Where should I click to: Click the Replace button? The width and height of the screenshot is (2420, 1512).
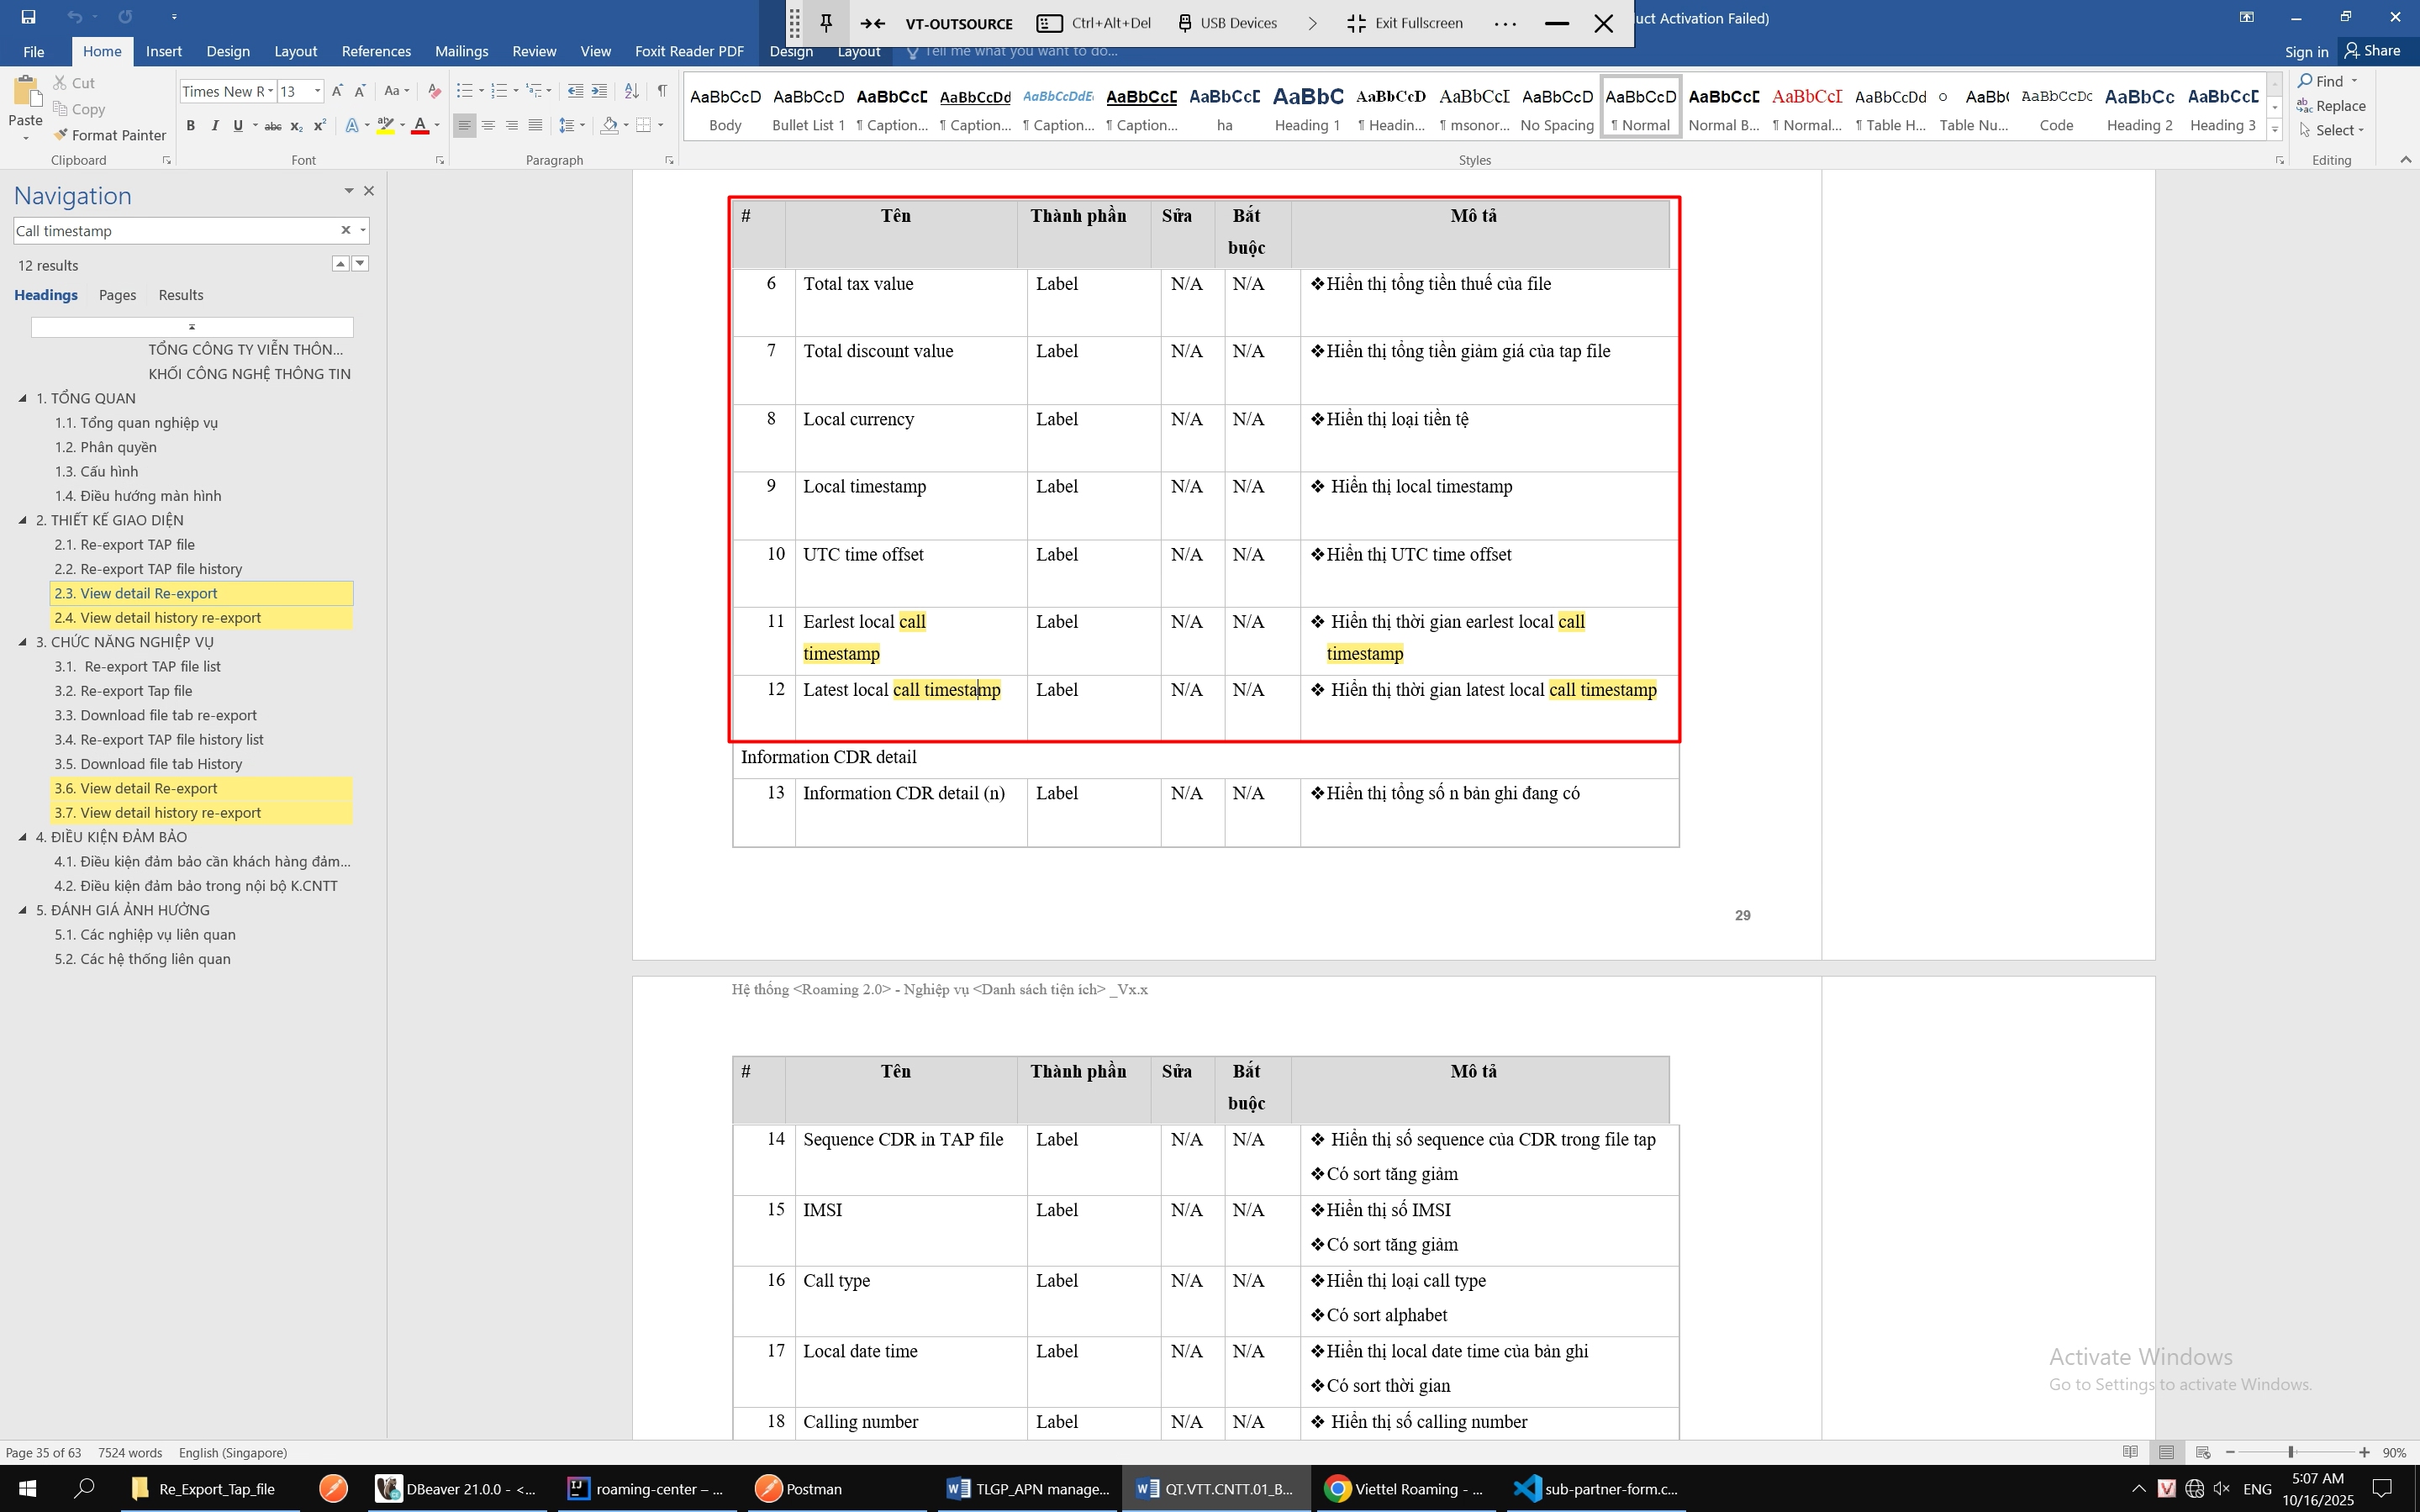click(2331, 106)
